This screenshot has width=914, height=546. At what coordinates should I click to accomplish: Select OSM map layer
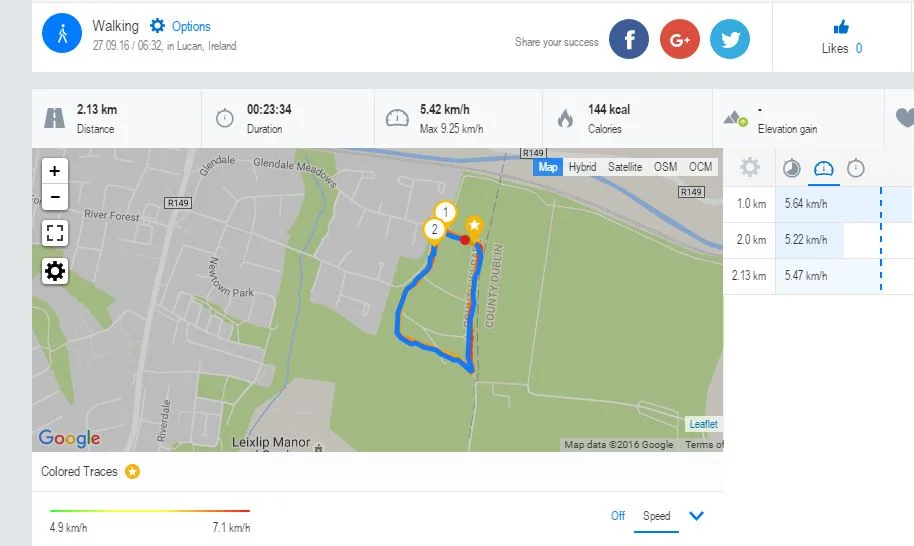coord(665,167)
